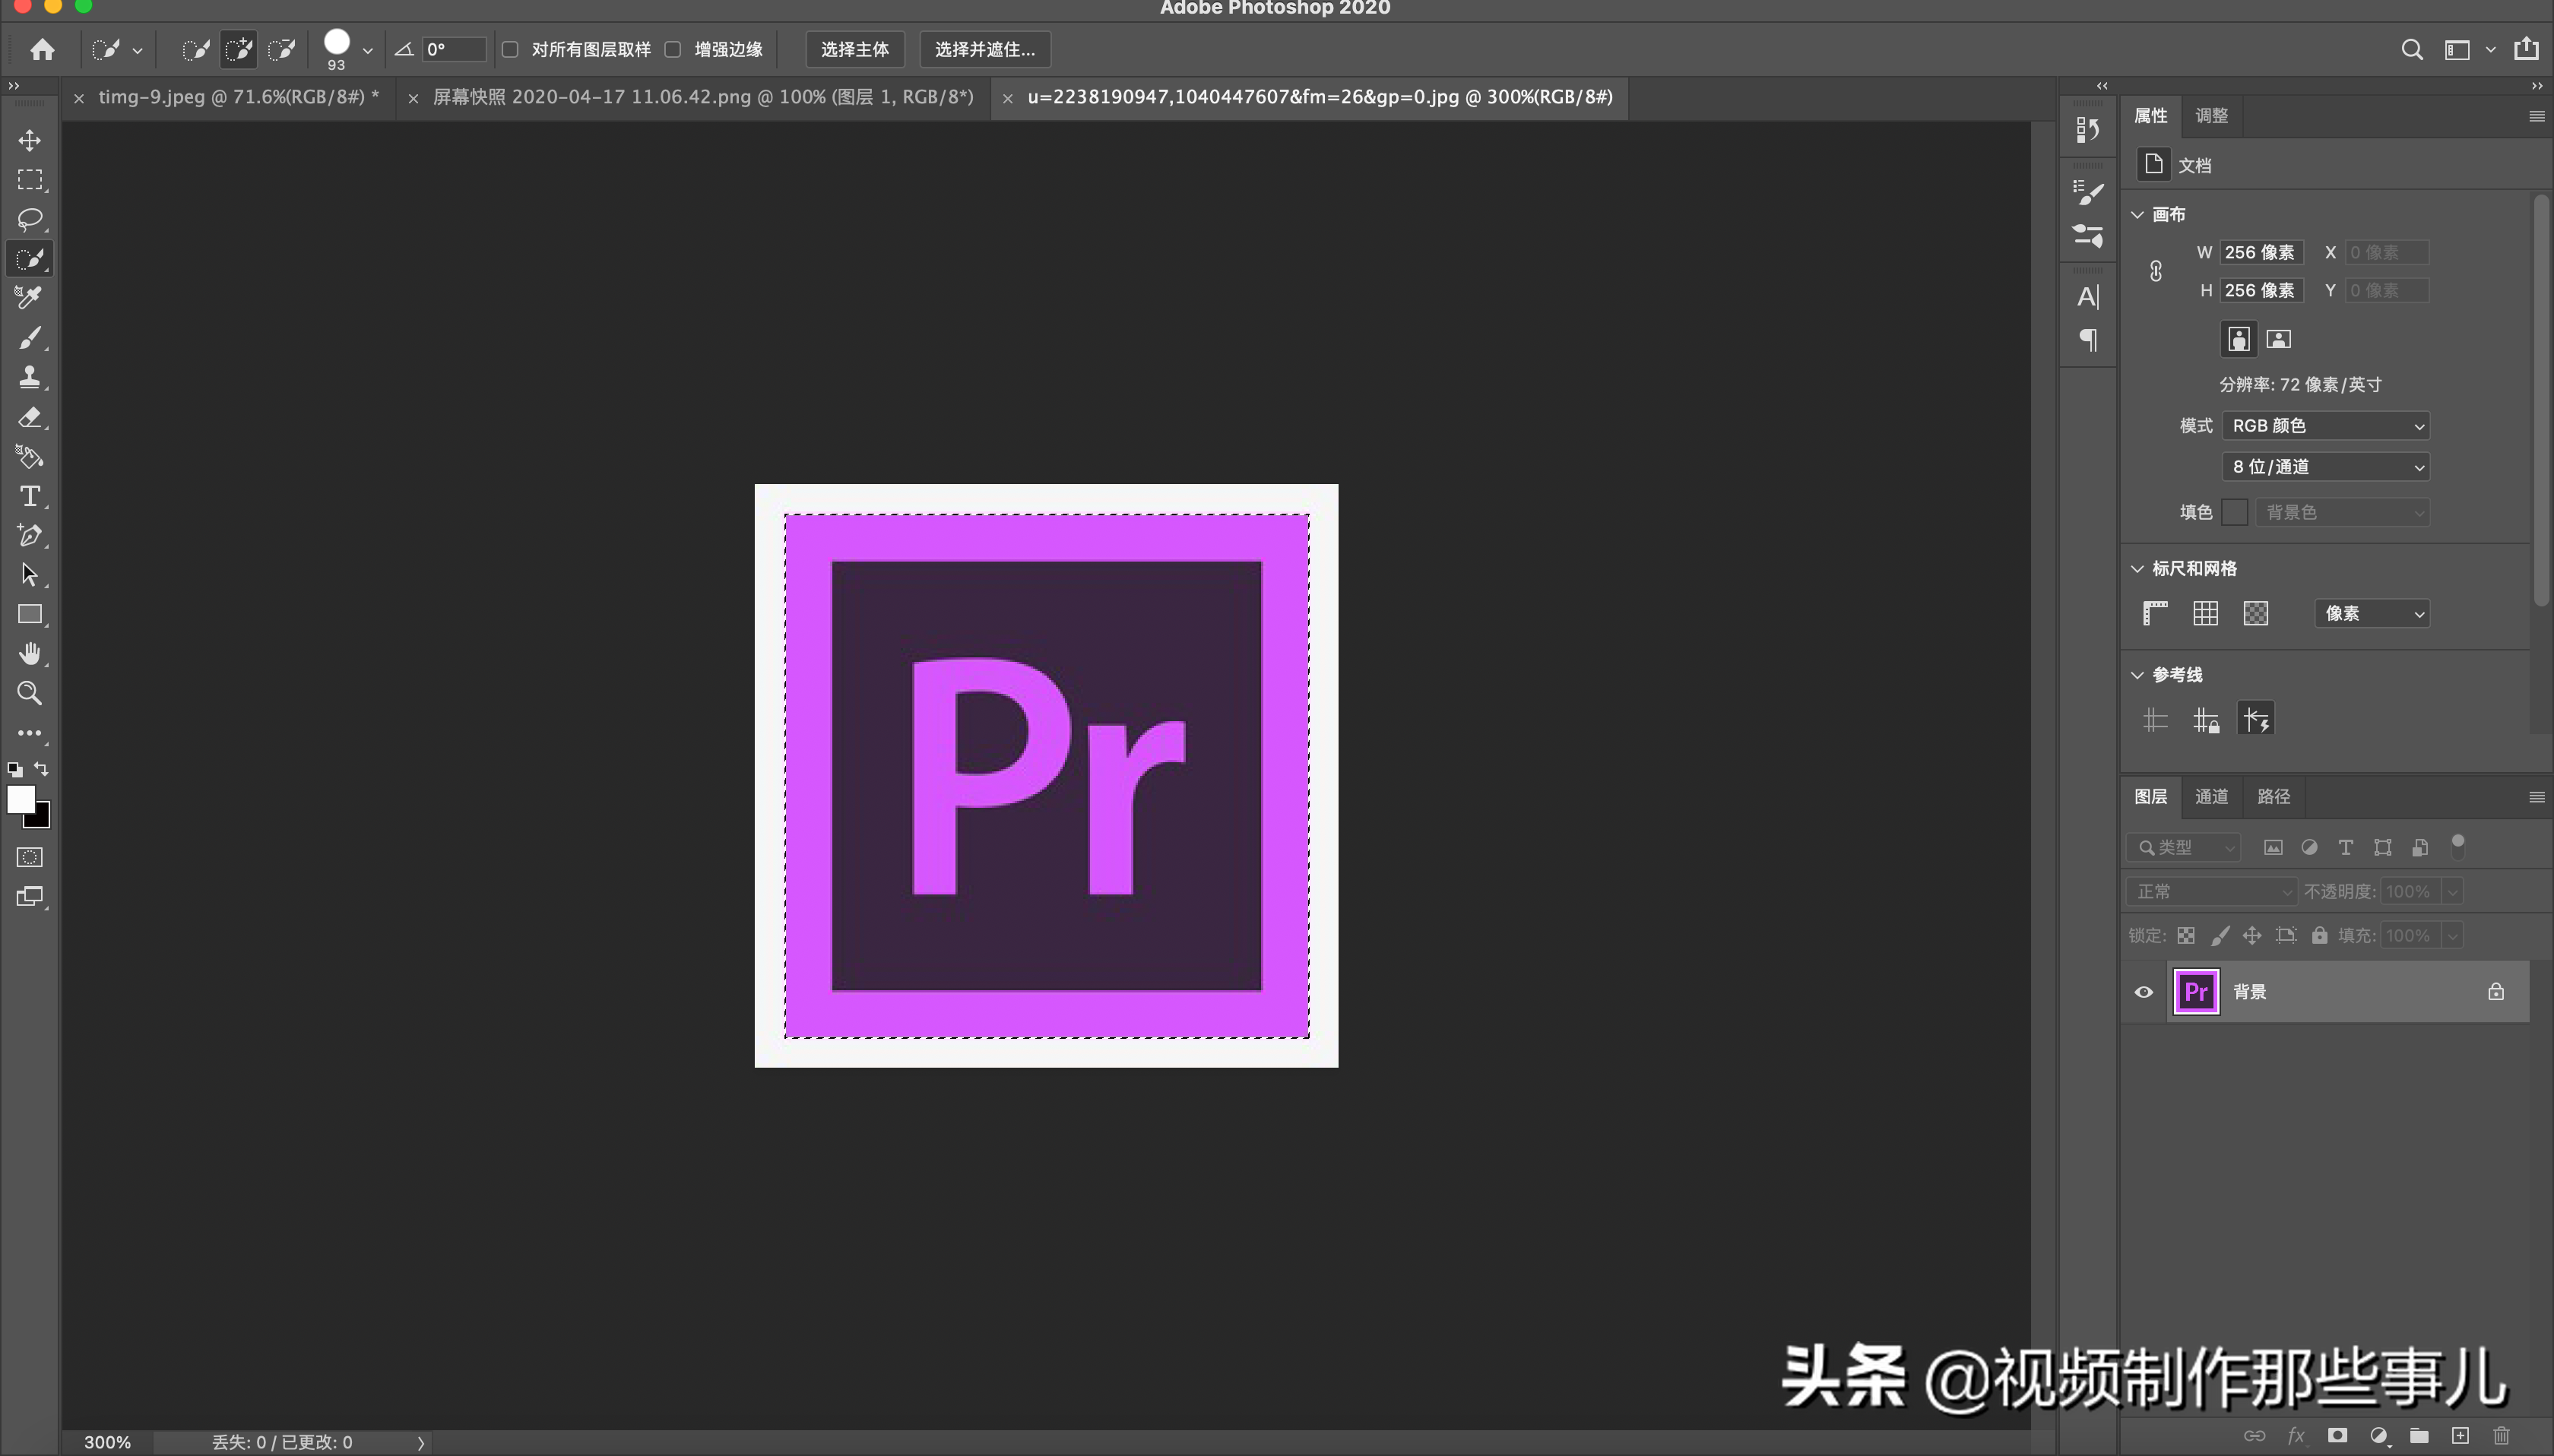Reset default foreground and background colors
2554x1456 pixels.
point(15,769)
